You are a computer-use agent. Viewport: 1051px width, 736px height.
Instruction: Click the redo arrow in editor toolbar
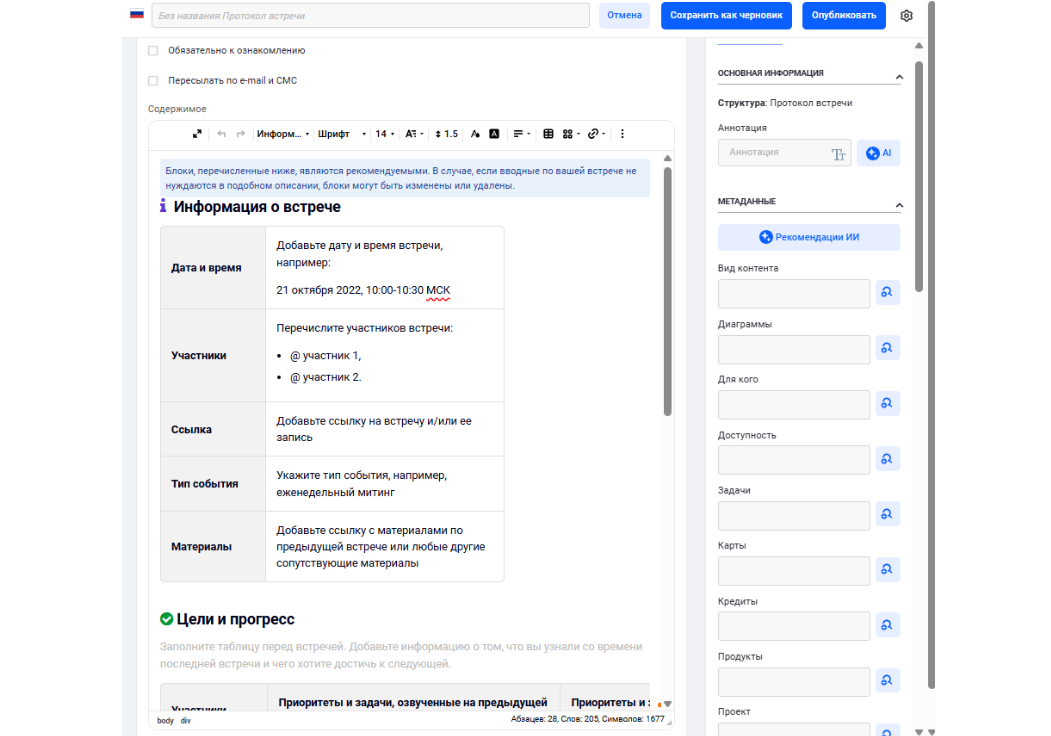point(241,134)
